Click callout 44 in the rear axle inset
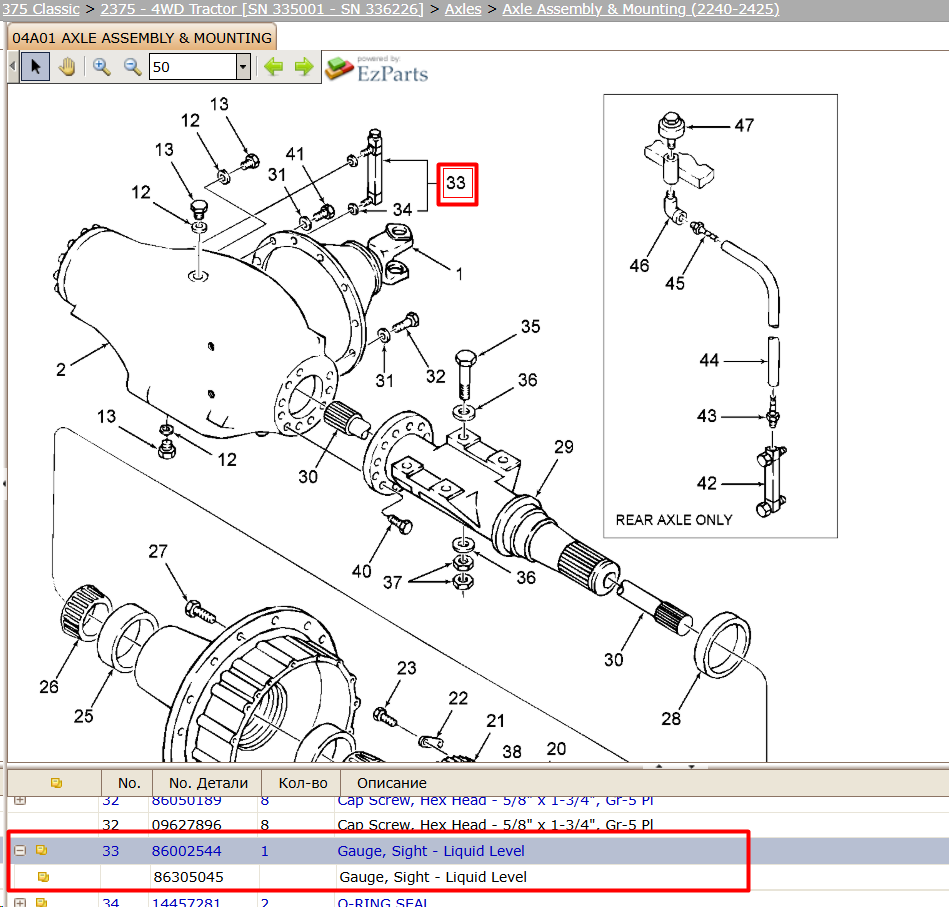The width and height of the screenshot is (949, 907). 709,360
